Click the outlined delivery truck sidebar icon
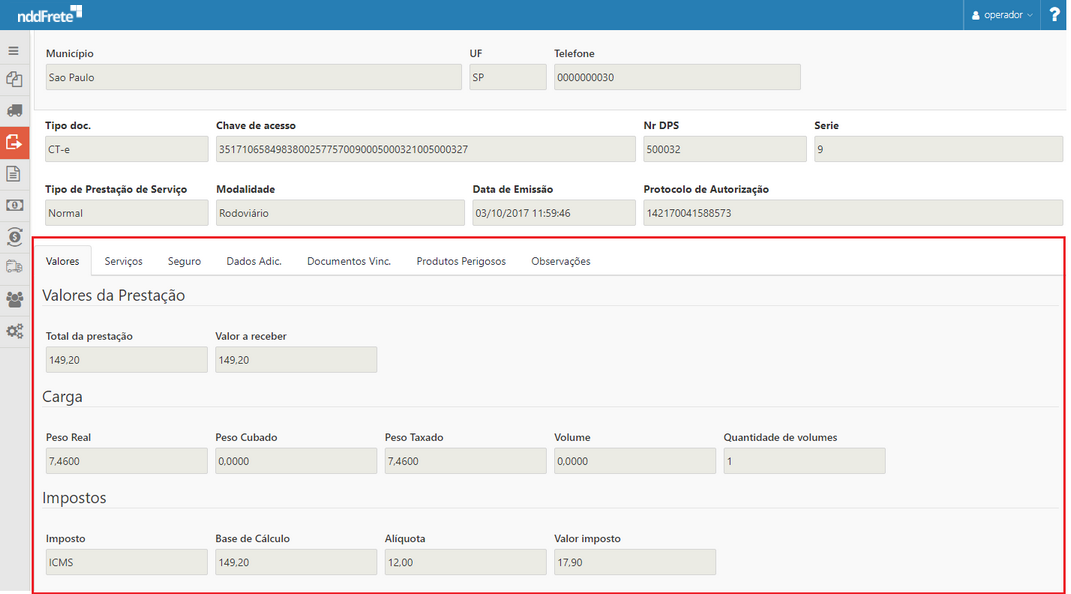 tap(14, 267)
